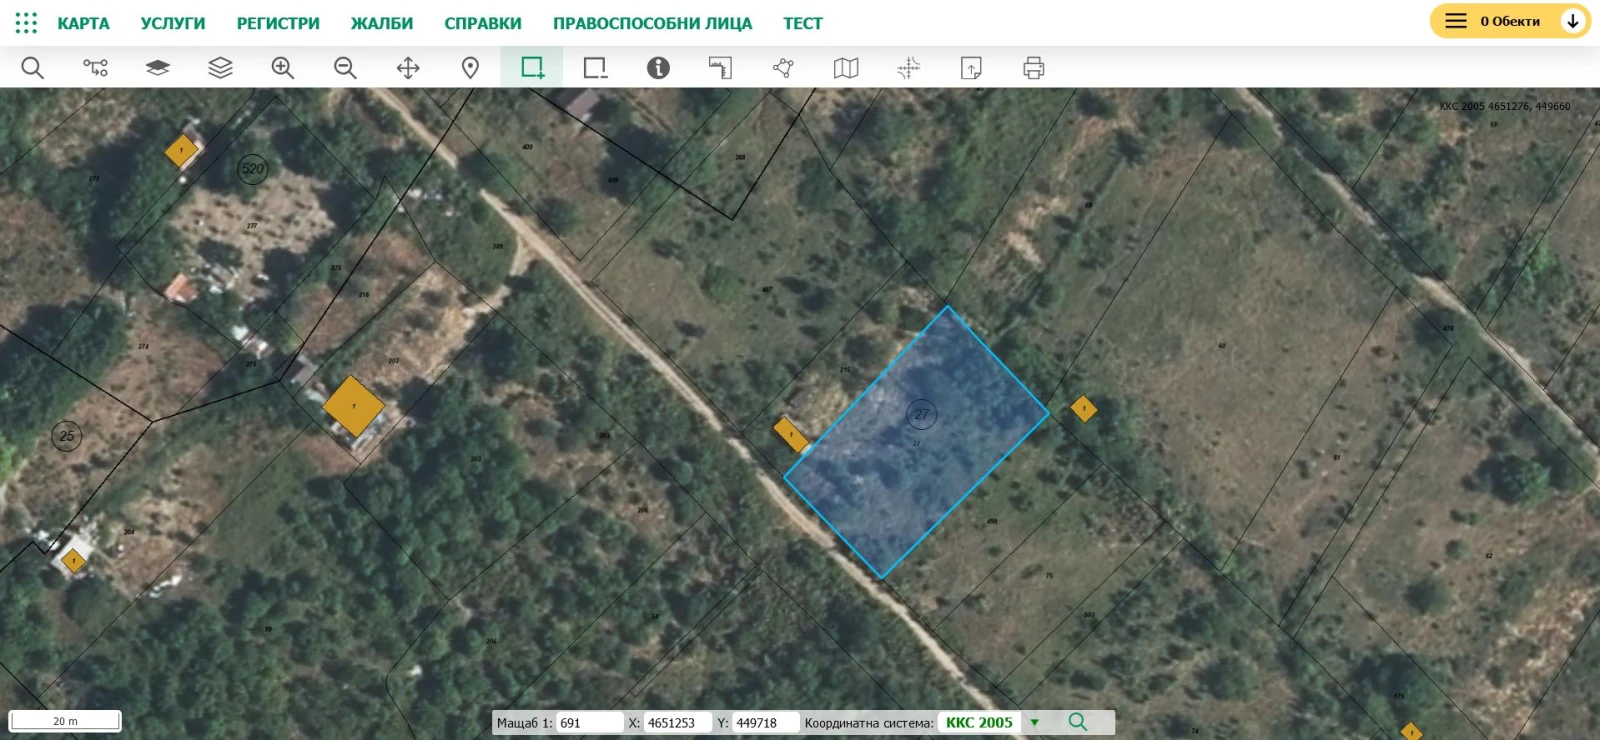This screenshot has height=740, width=1600.
Task: Open the СПРАВКИ menu
Action: pyautogui.click(x=483, y=23)
